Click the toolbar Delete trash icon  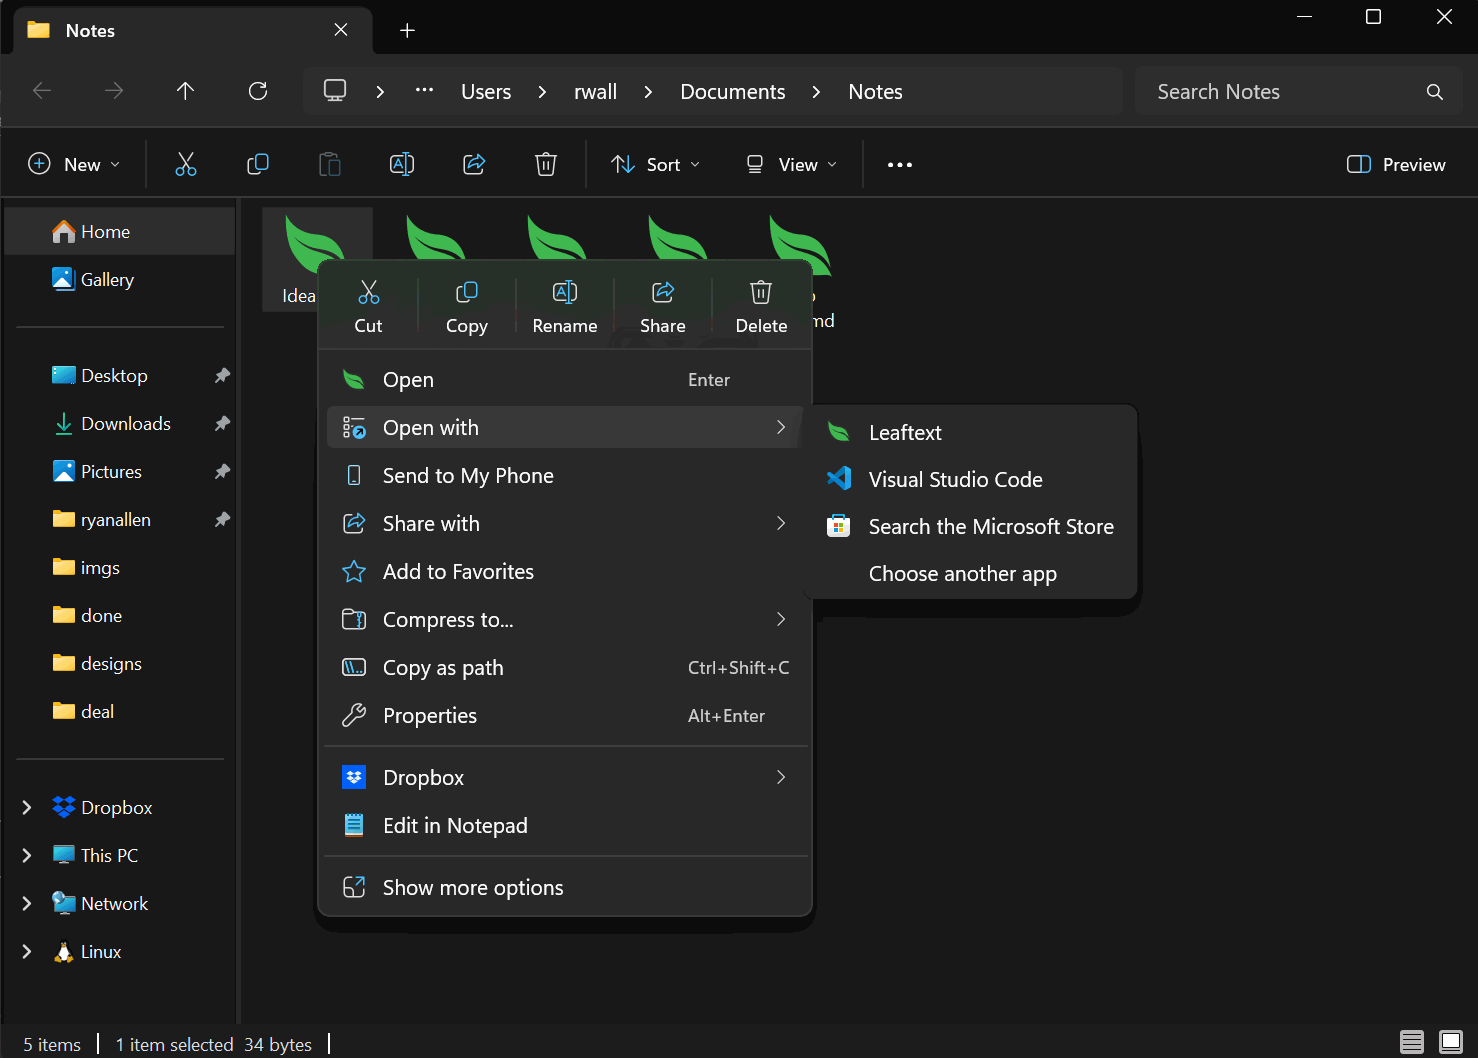pos(546,164)
